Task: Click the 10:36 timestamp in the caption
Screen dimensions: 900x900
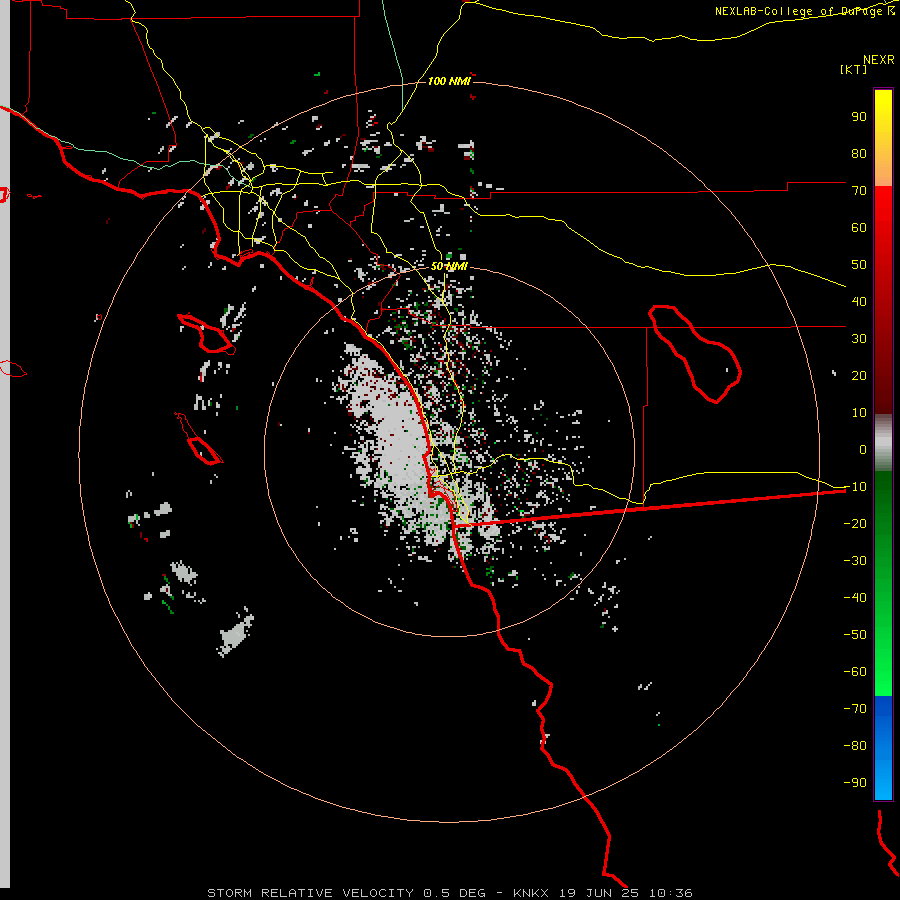Action: (671, 893)
